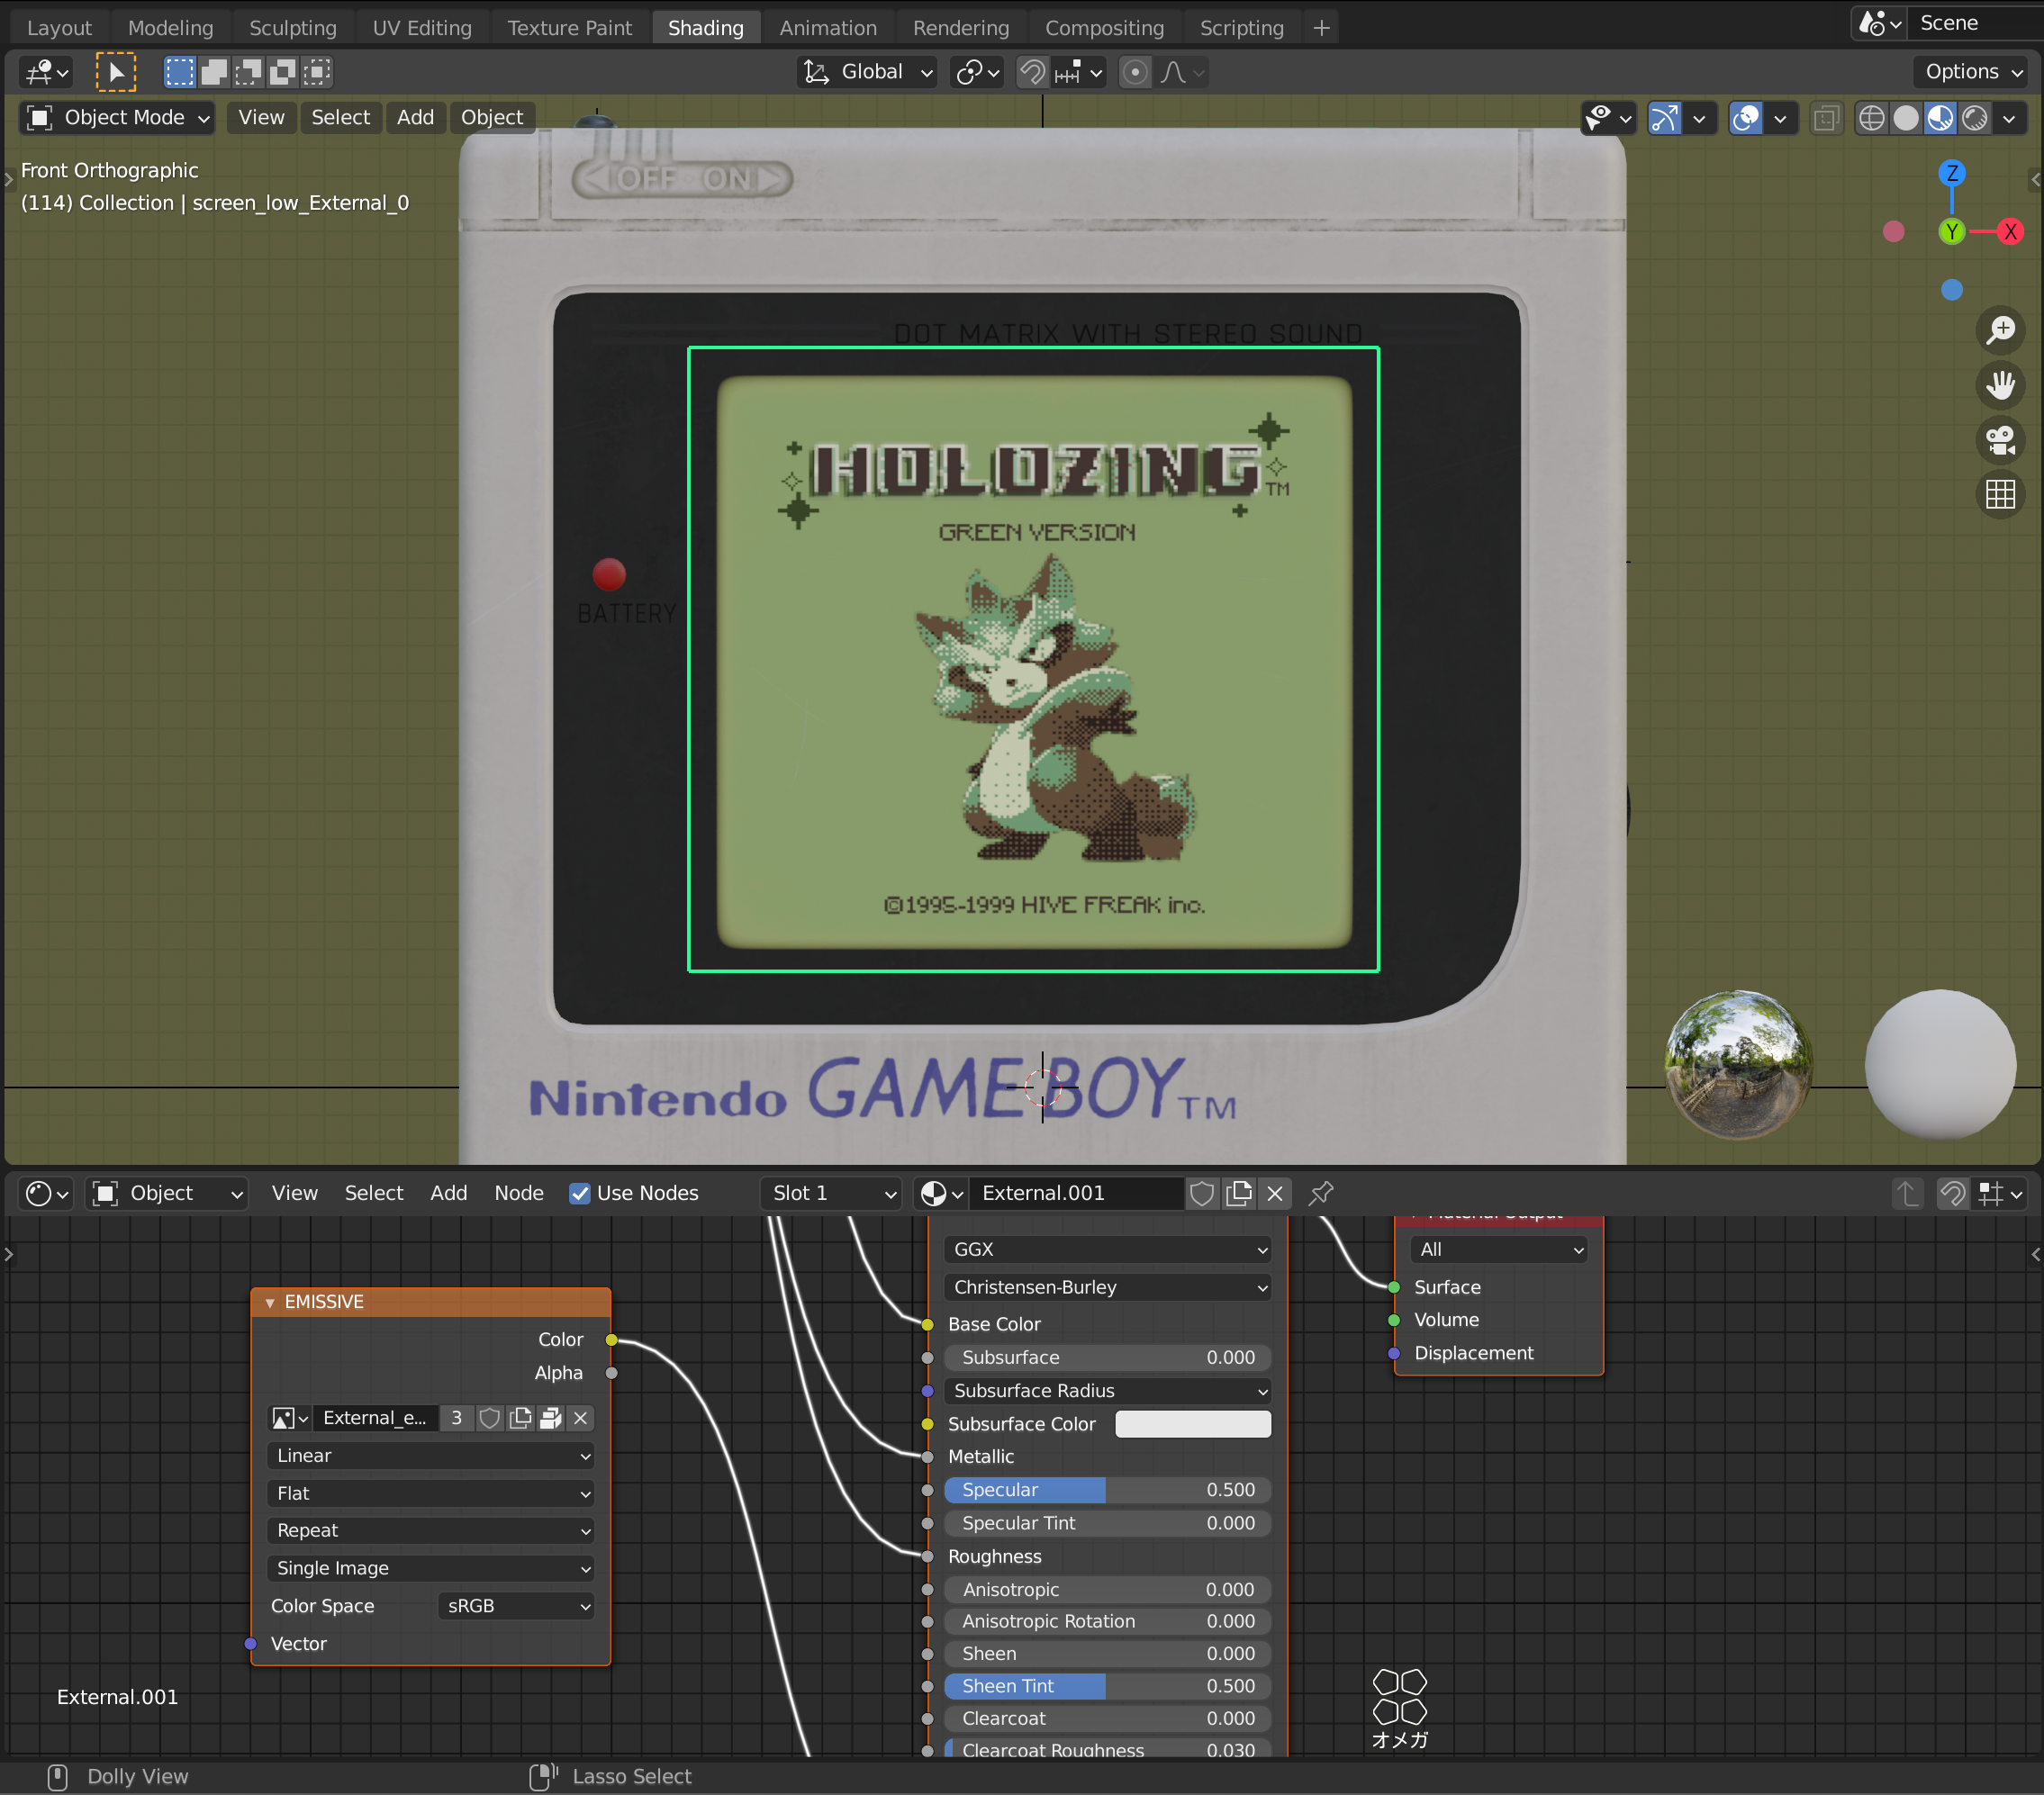Click the Z axis on navigation gizmo
This screenshot has height=1795, width=2044.
[x=1951, y=173]
